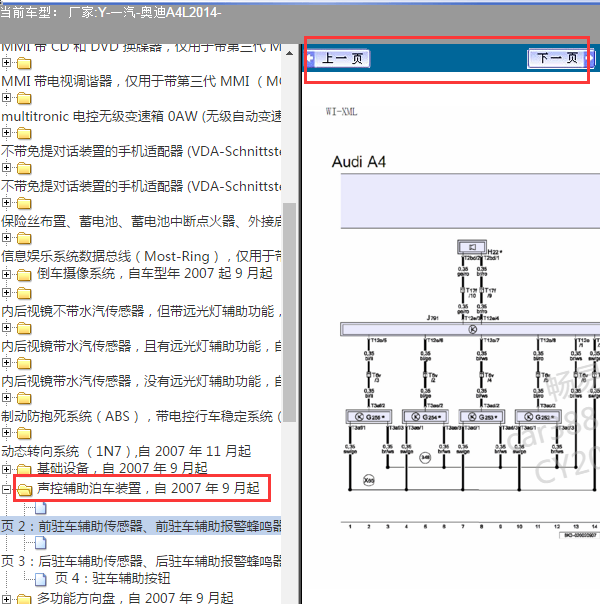Open 页 2：前驻车辅助传感器 tree row
600x604 pixels.
(141, 526)
